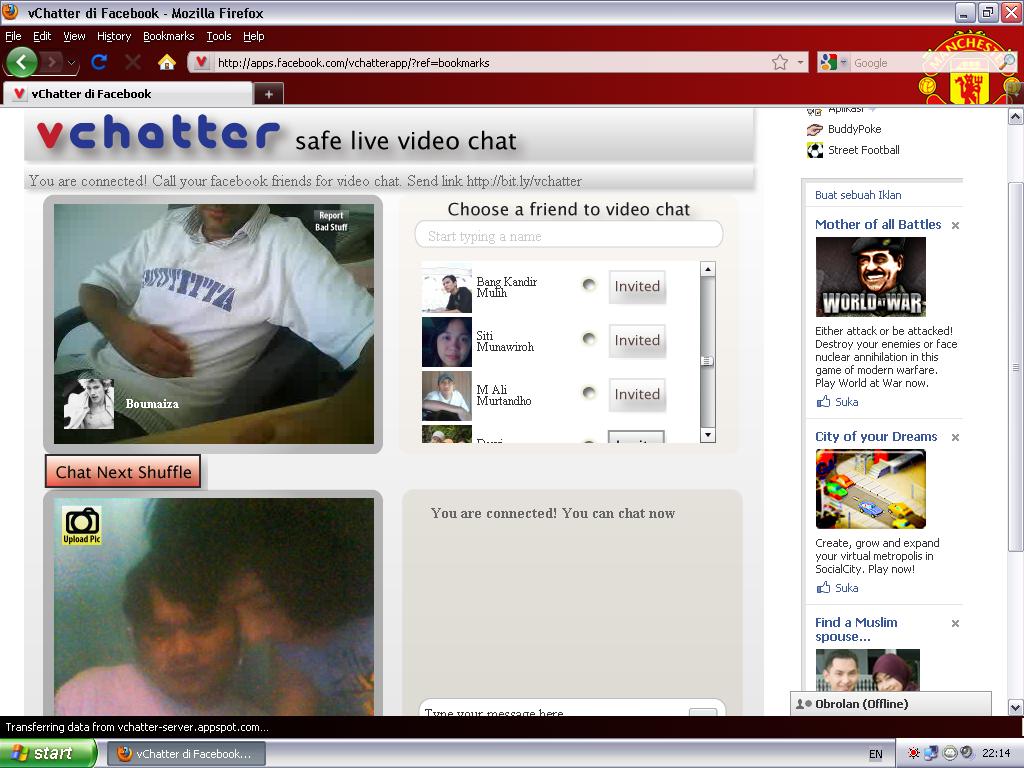This screenshot has width=1024, height=768.
Task: Click the Chat Next Shuffle button
Action: click(123, 472)
